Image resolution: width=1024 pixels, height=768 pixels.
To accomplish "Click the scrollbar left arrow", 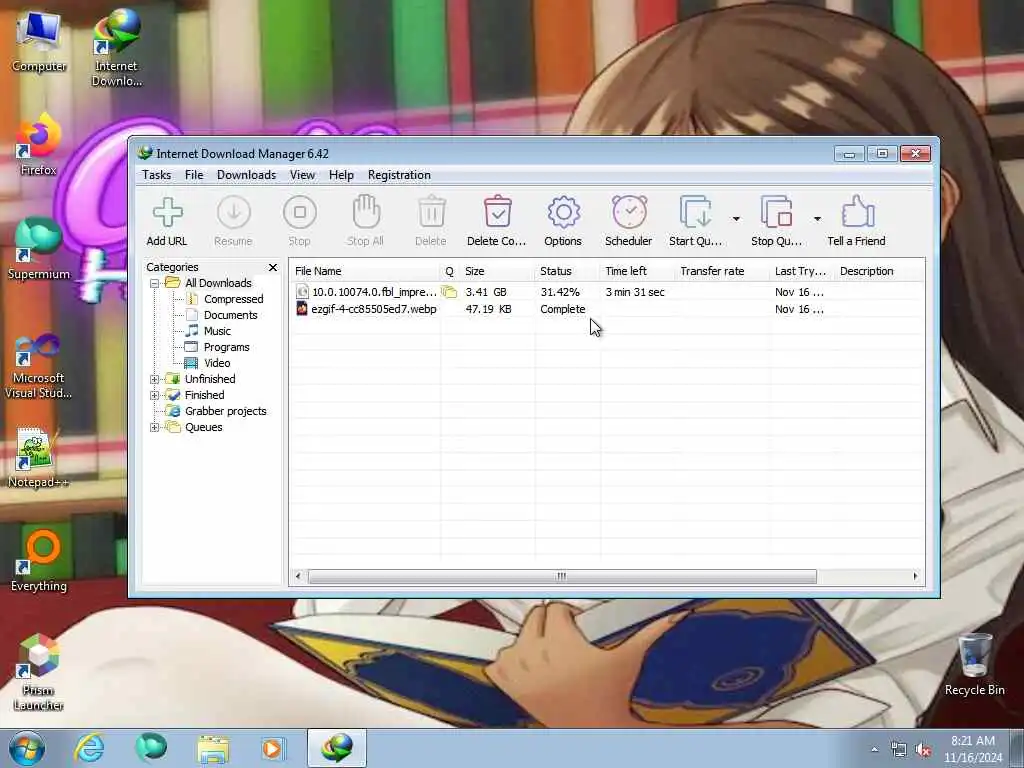I will [x=298, y=576].
